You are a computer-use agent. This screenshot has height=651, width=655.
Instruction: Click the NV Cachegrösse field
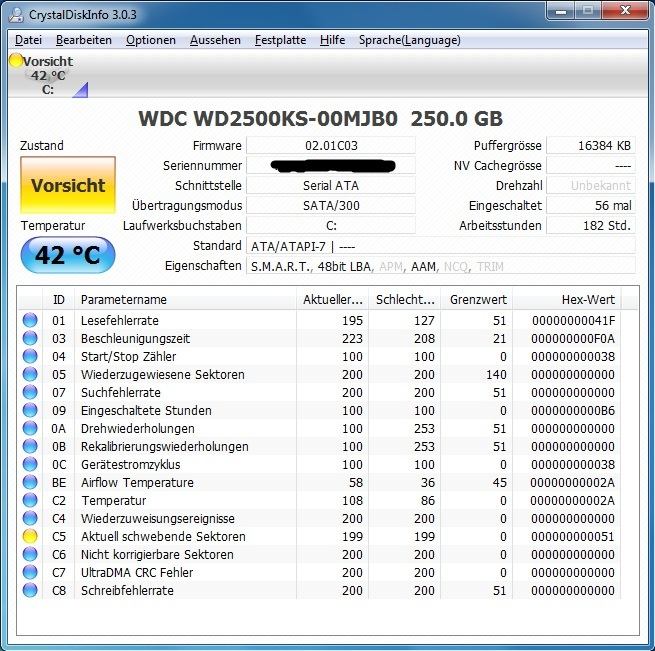tap(591, 165)
